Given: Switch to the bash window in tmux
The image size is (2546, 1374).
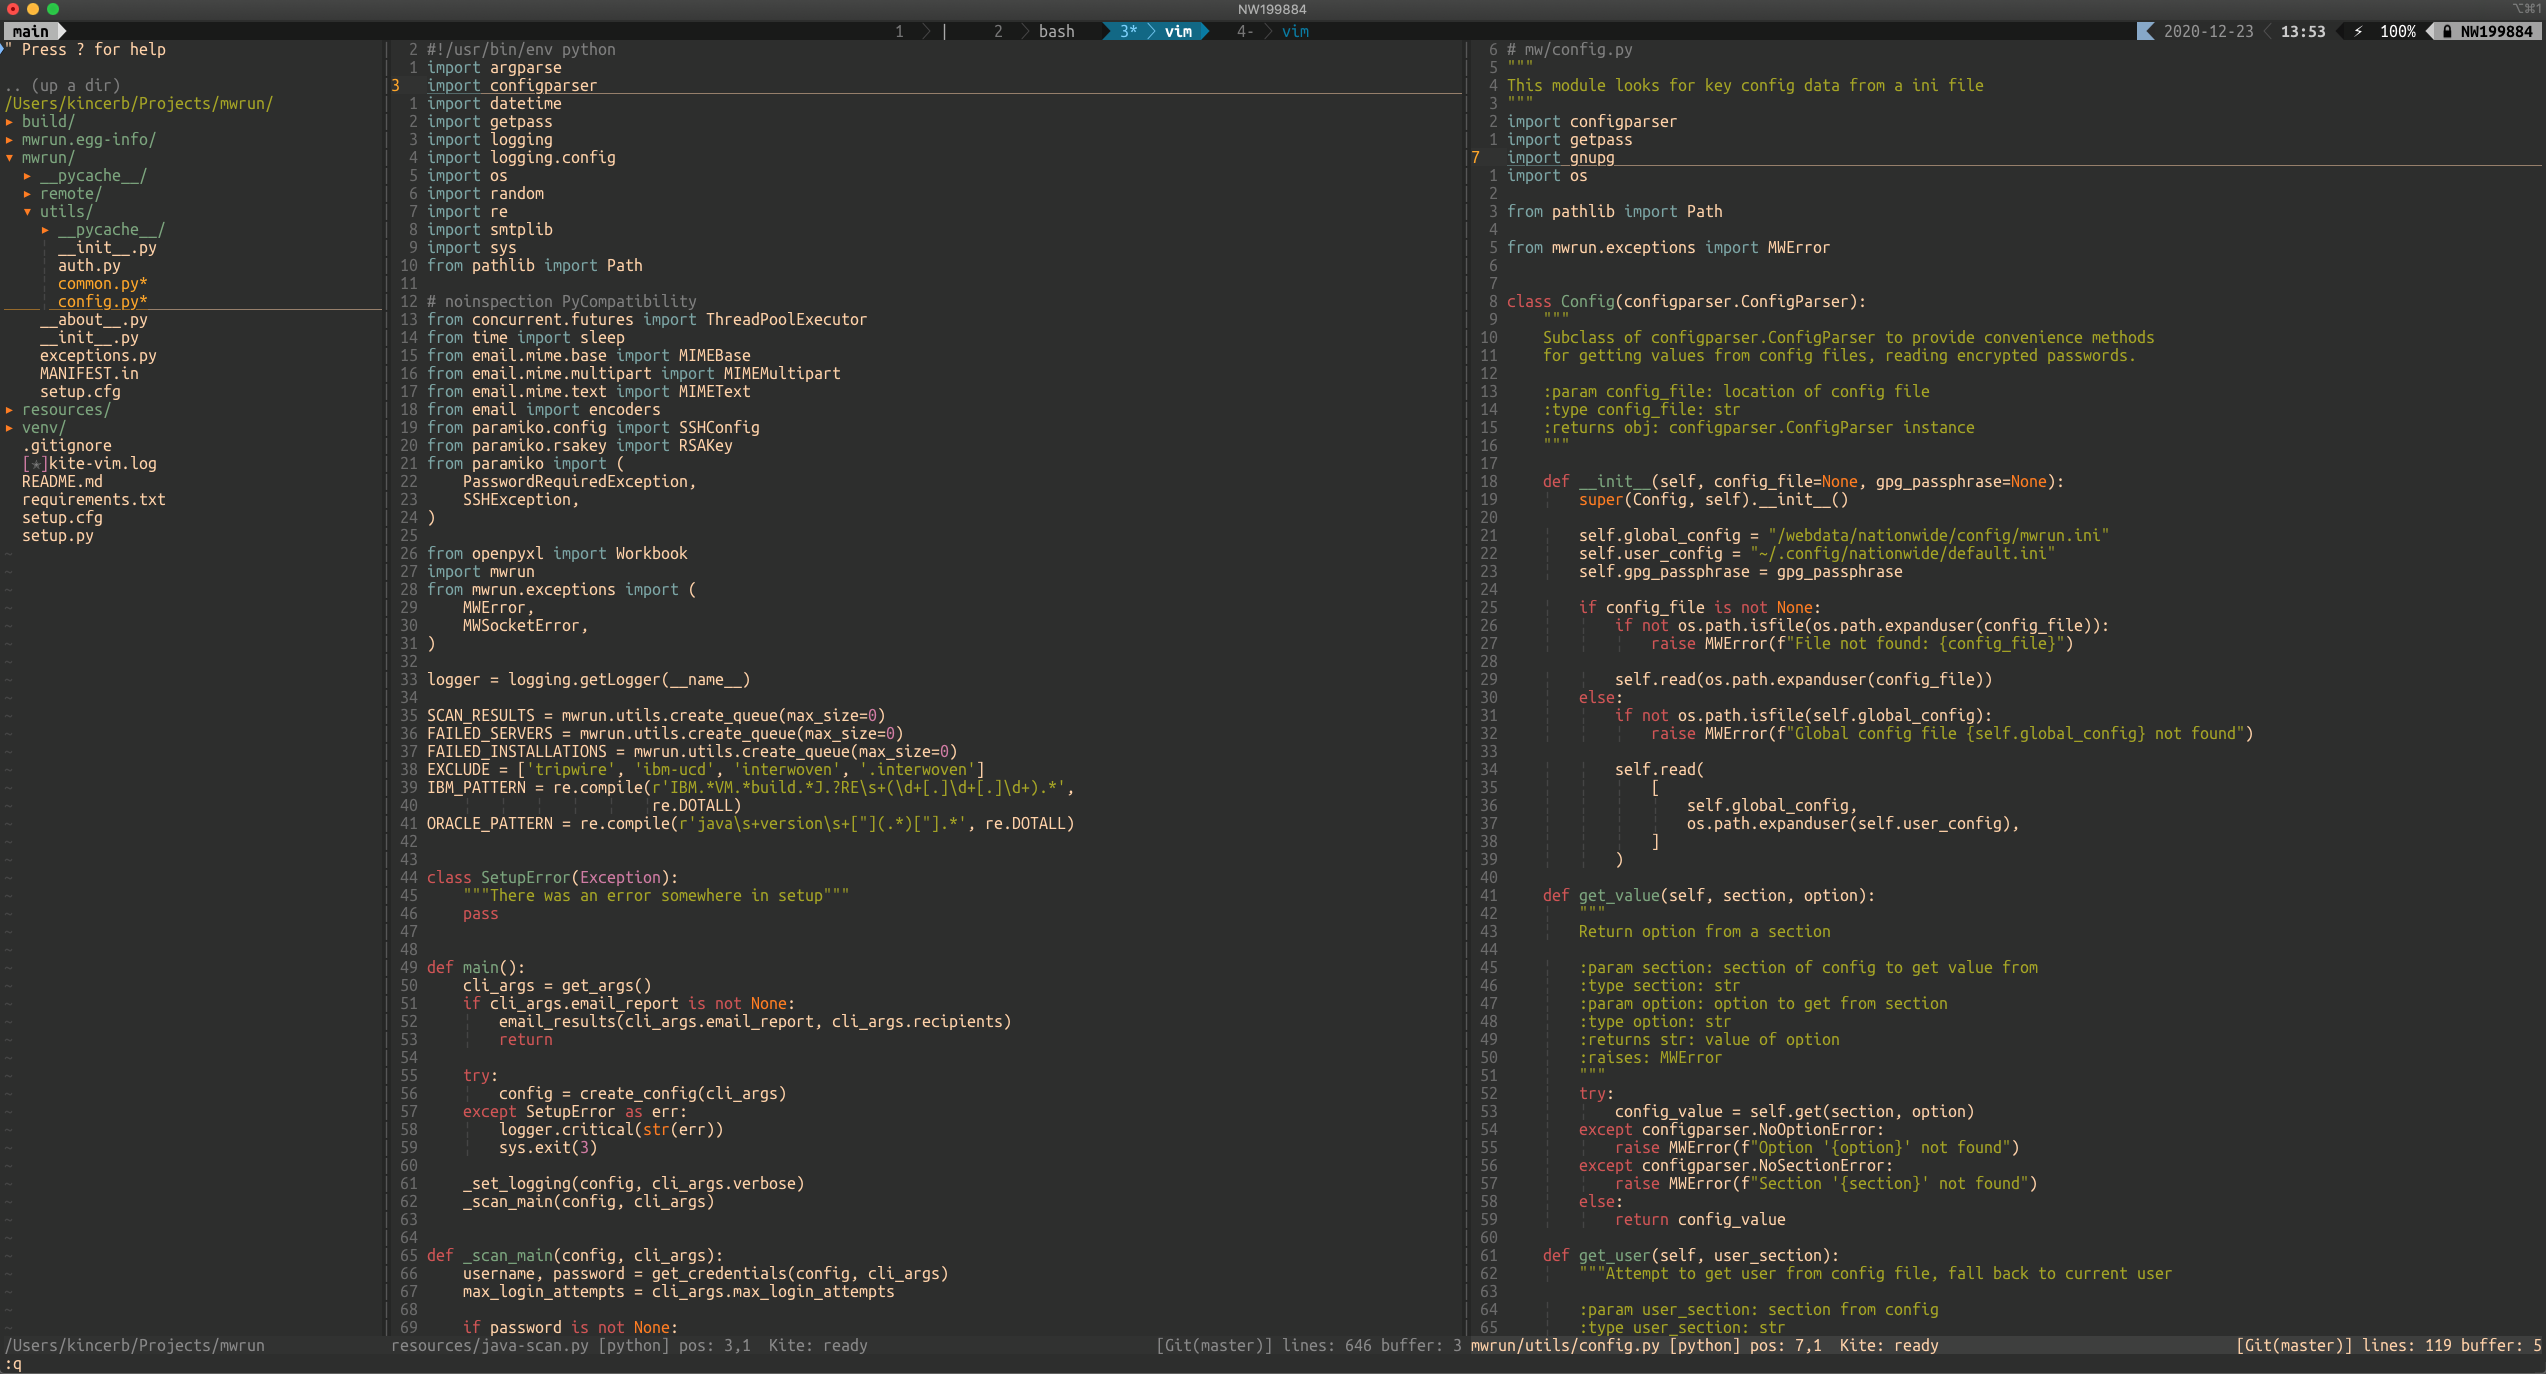Looking at the screenshot, I should (1056, 31).
